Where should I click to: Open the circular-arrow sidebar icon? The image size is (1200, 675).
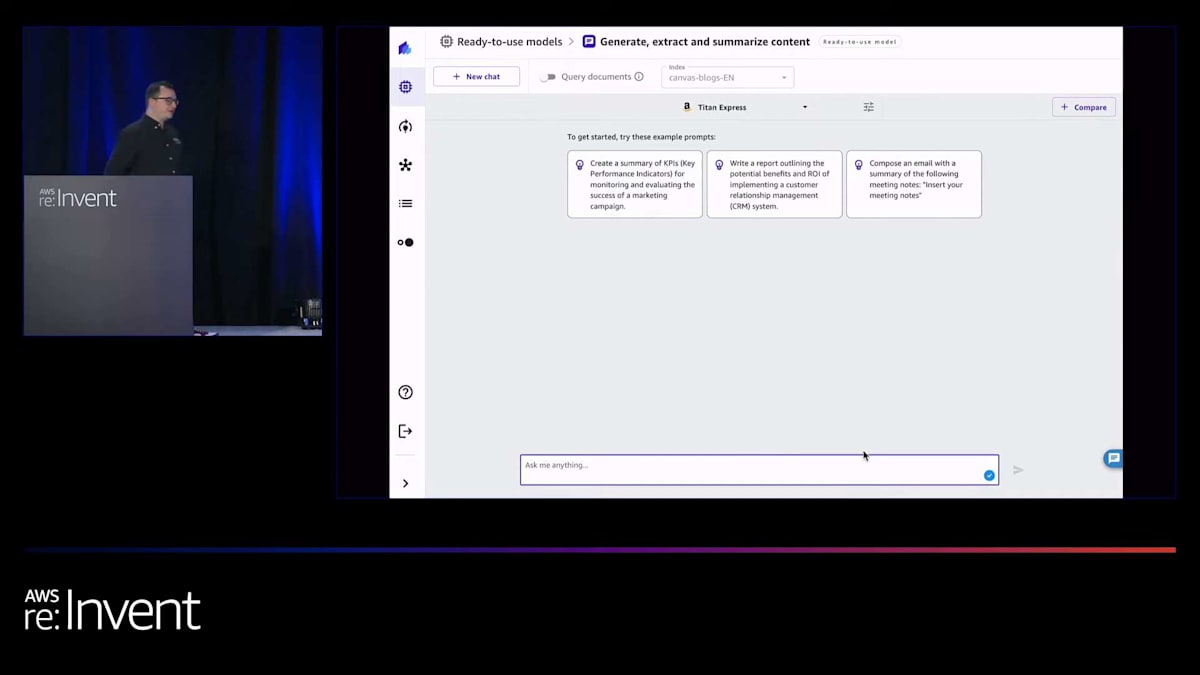tap(405, 126)
